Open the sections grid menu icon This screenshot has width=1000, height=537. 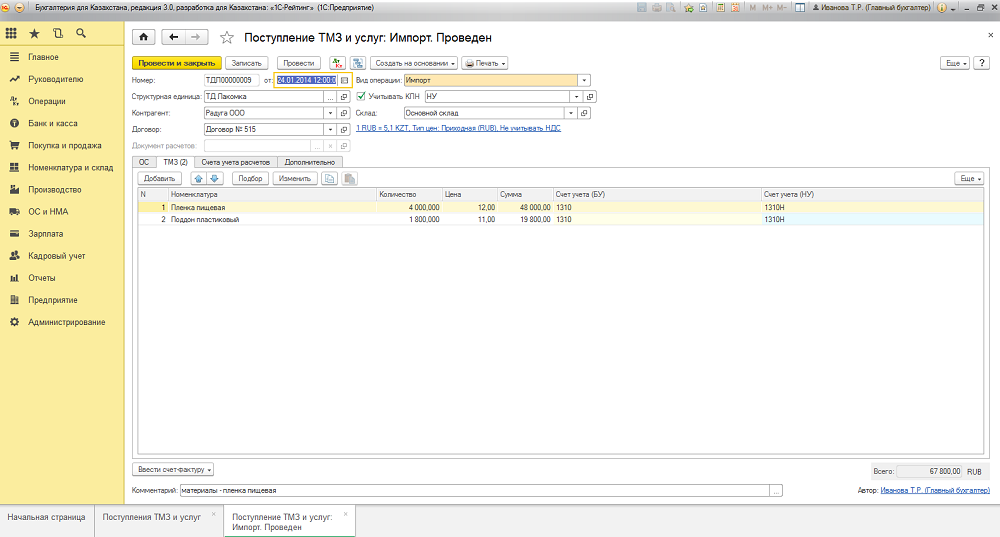coord(11,33)
